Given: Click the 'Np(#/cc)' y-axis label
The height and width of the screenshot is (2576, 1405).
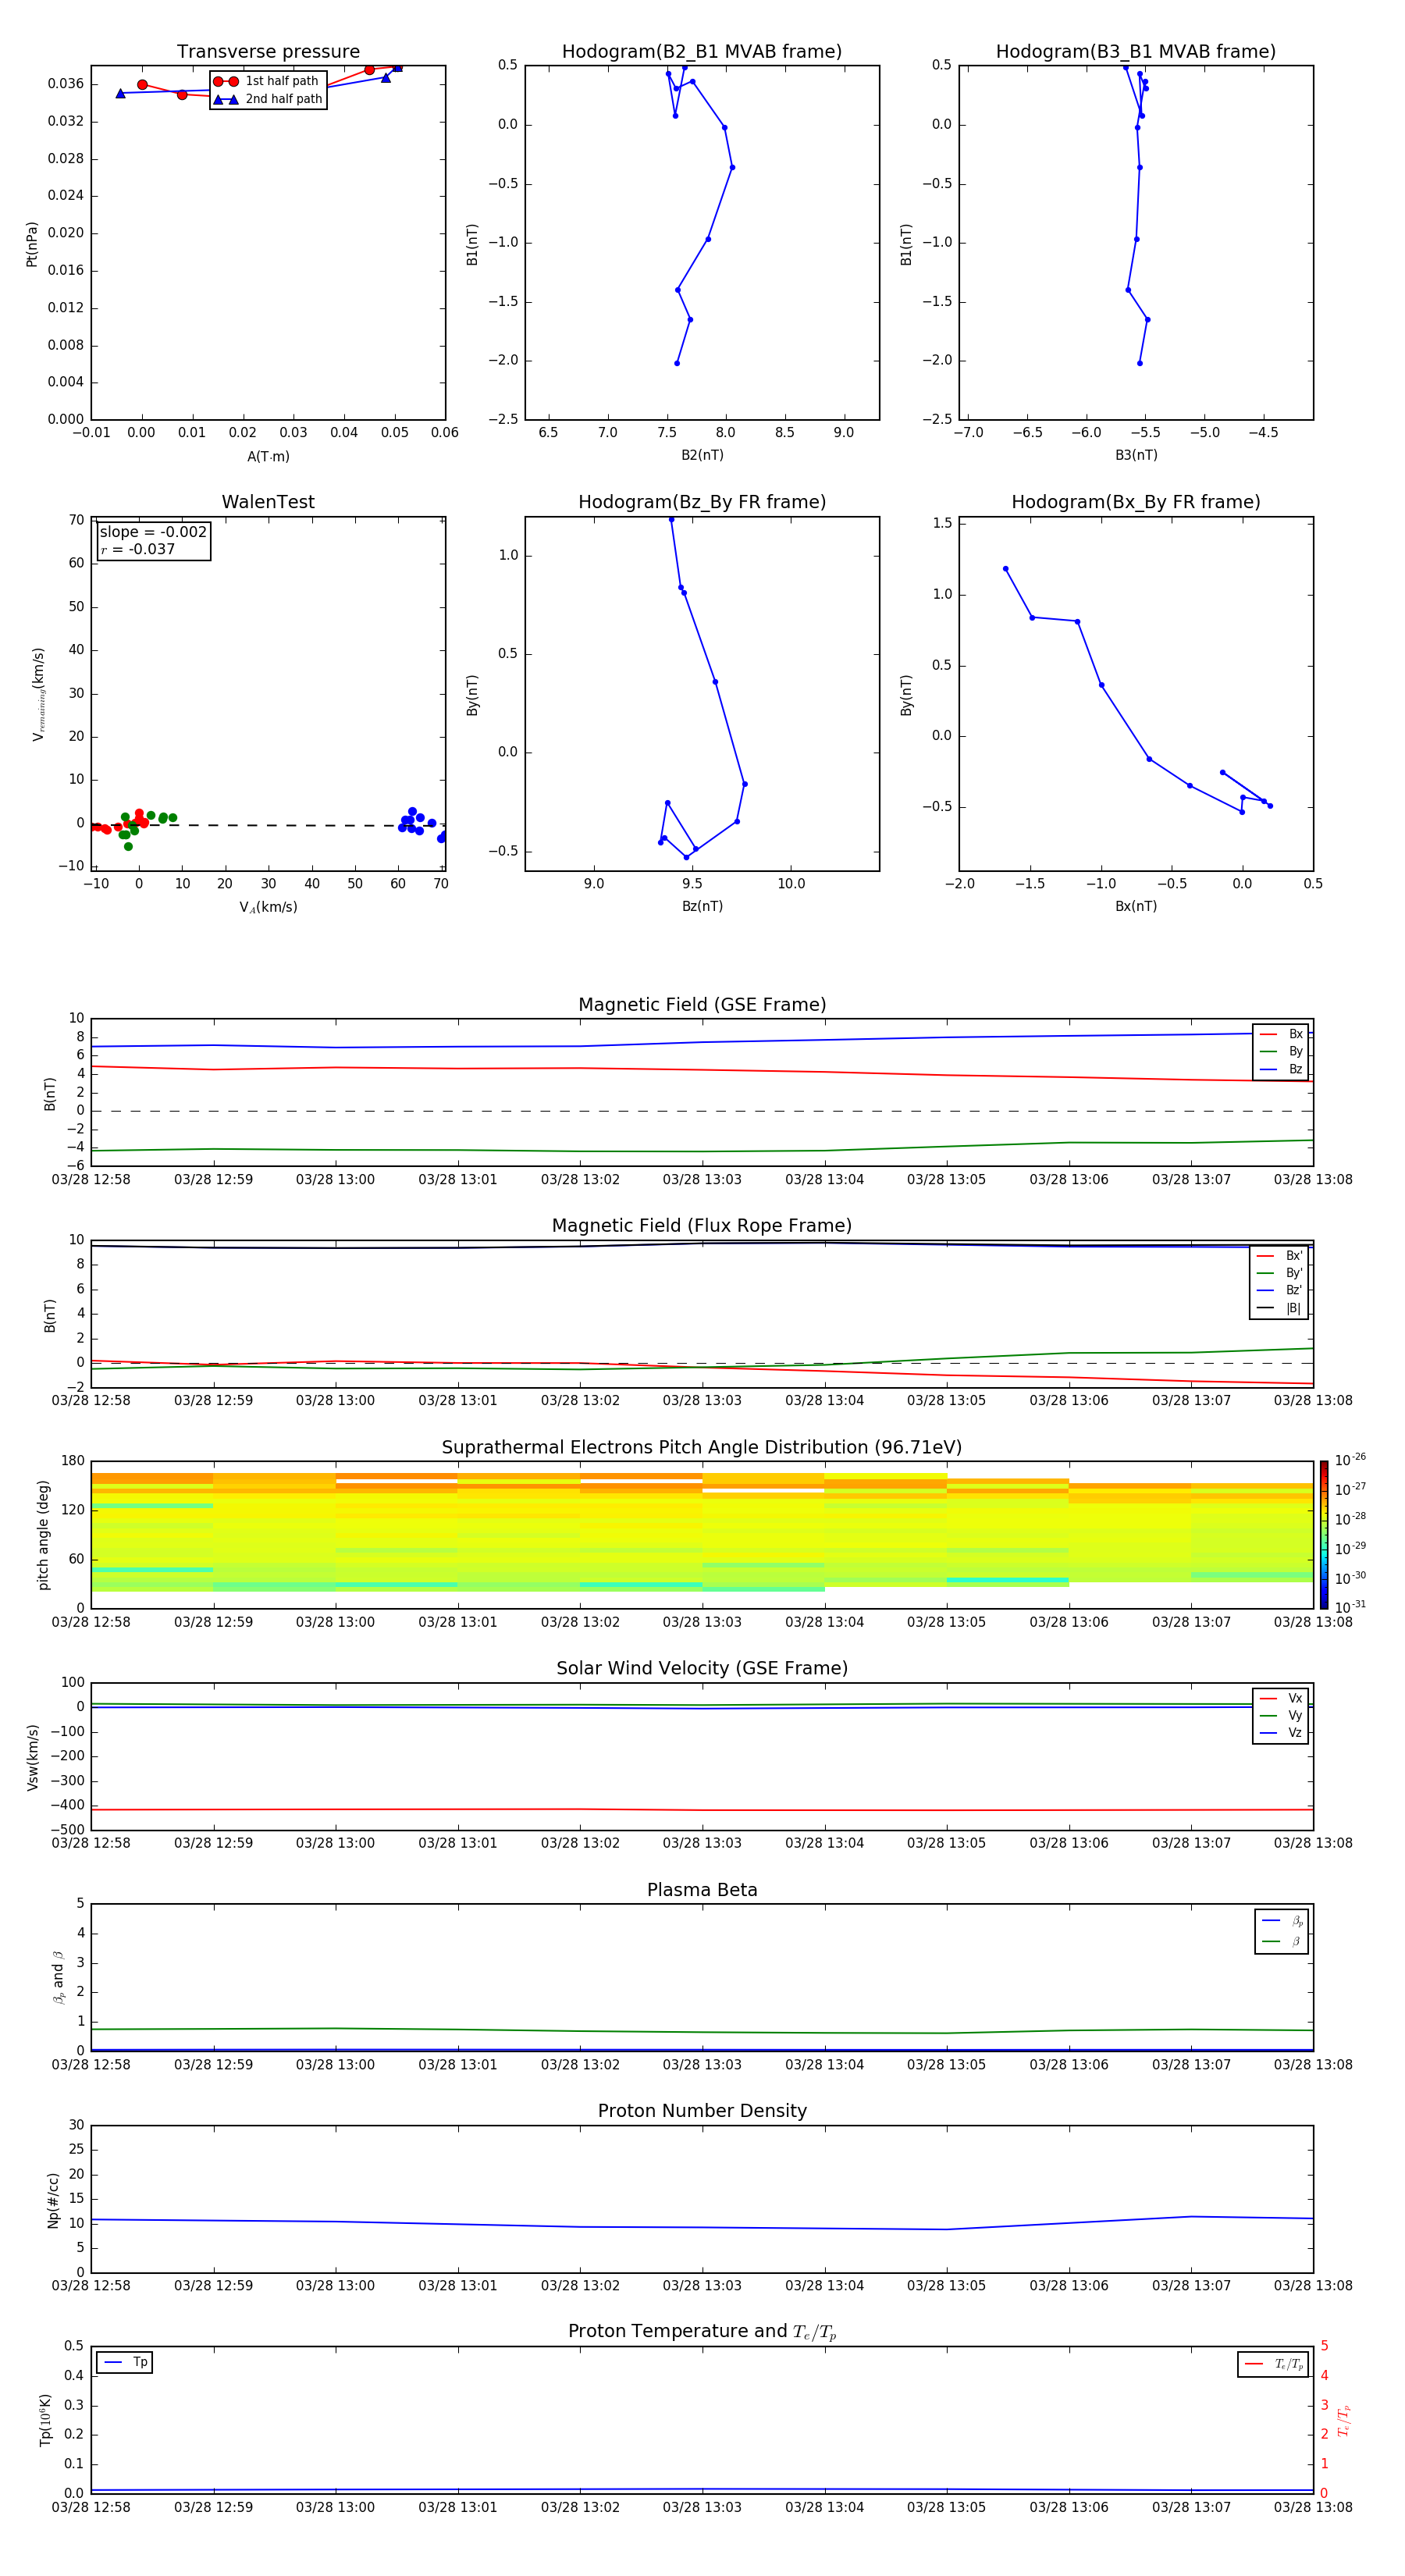Looking at the screenshot, I should (53, 2200).
